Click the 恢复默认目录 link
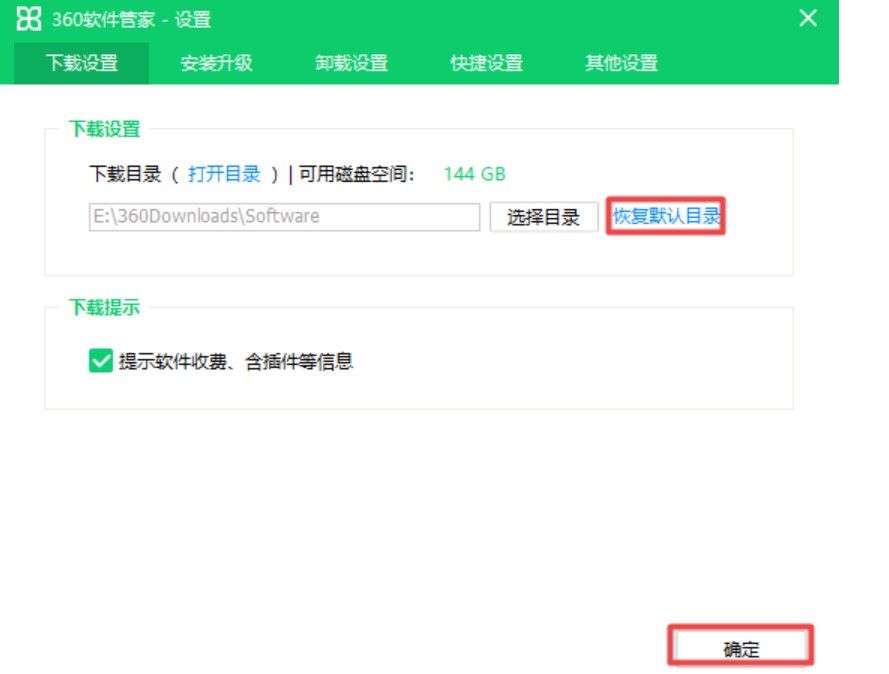Viewport: 889px width, 674px height. click(666, 216)
